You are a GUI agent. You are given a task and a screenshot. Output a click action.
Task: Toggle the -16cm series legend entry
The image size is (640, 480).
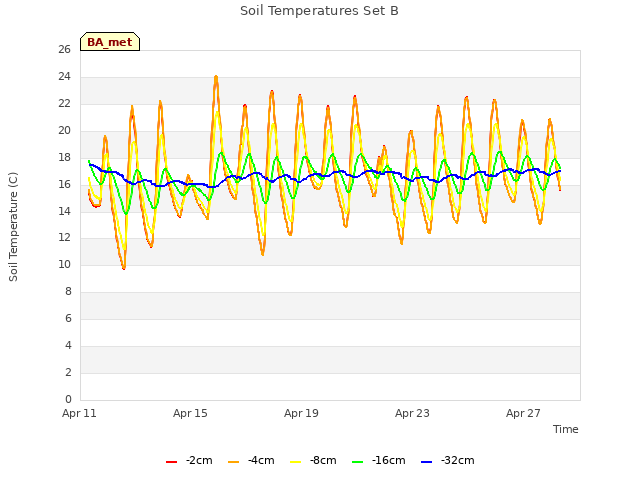(378, 461)
